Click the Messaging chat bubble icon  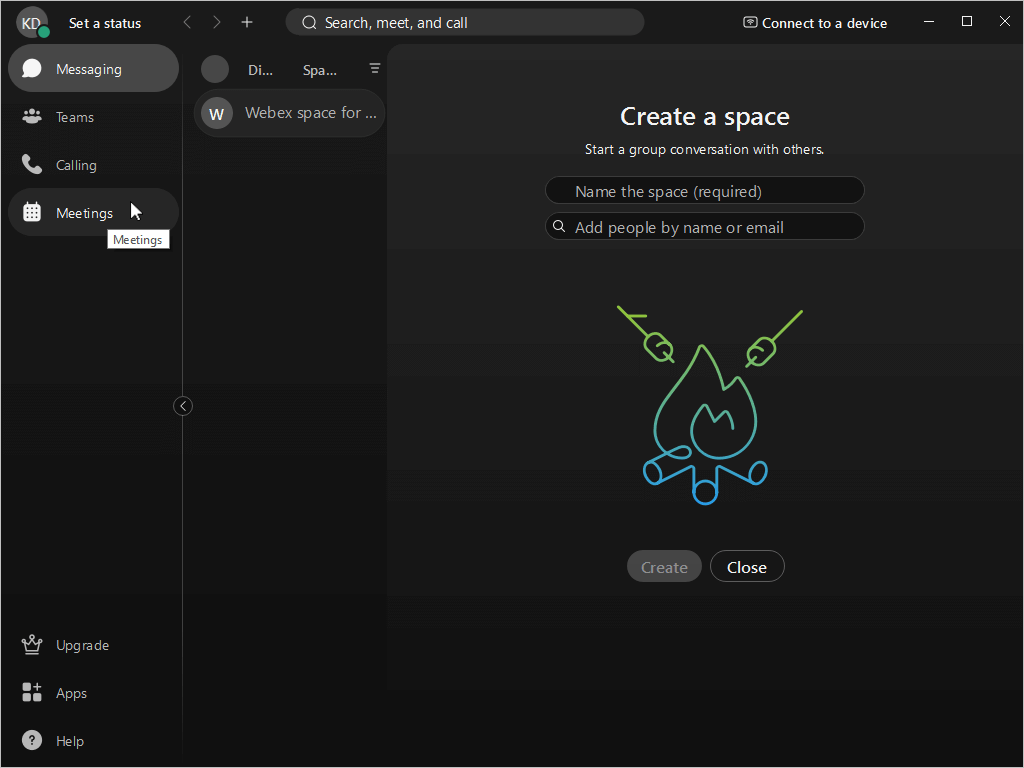[x=31, y=69]
